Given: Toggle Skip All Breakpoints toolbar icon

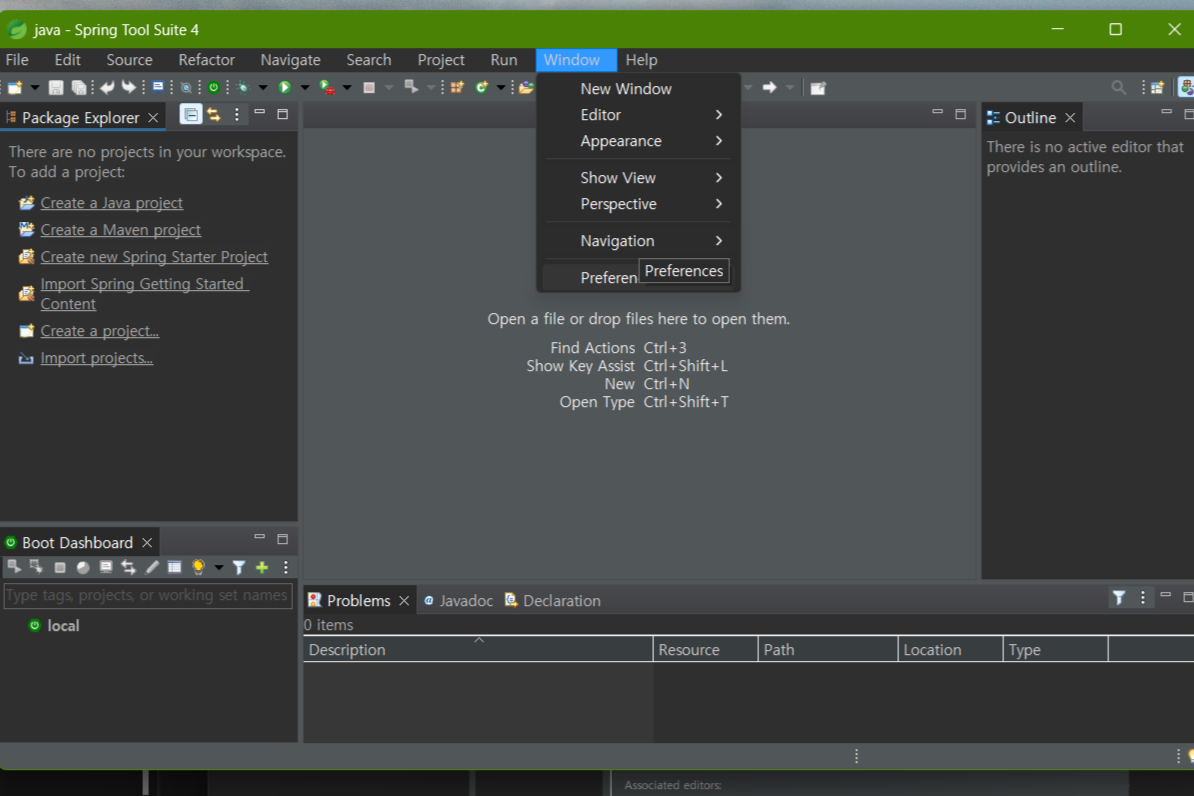Looking at the screenshot, I should click(x=185, y=88).
